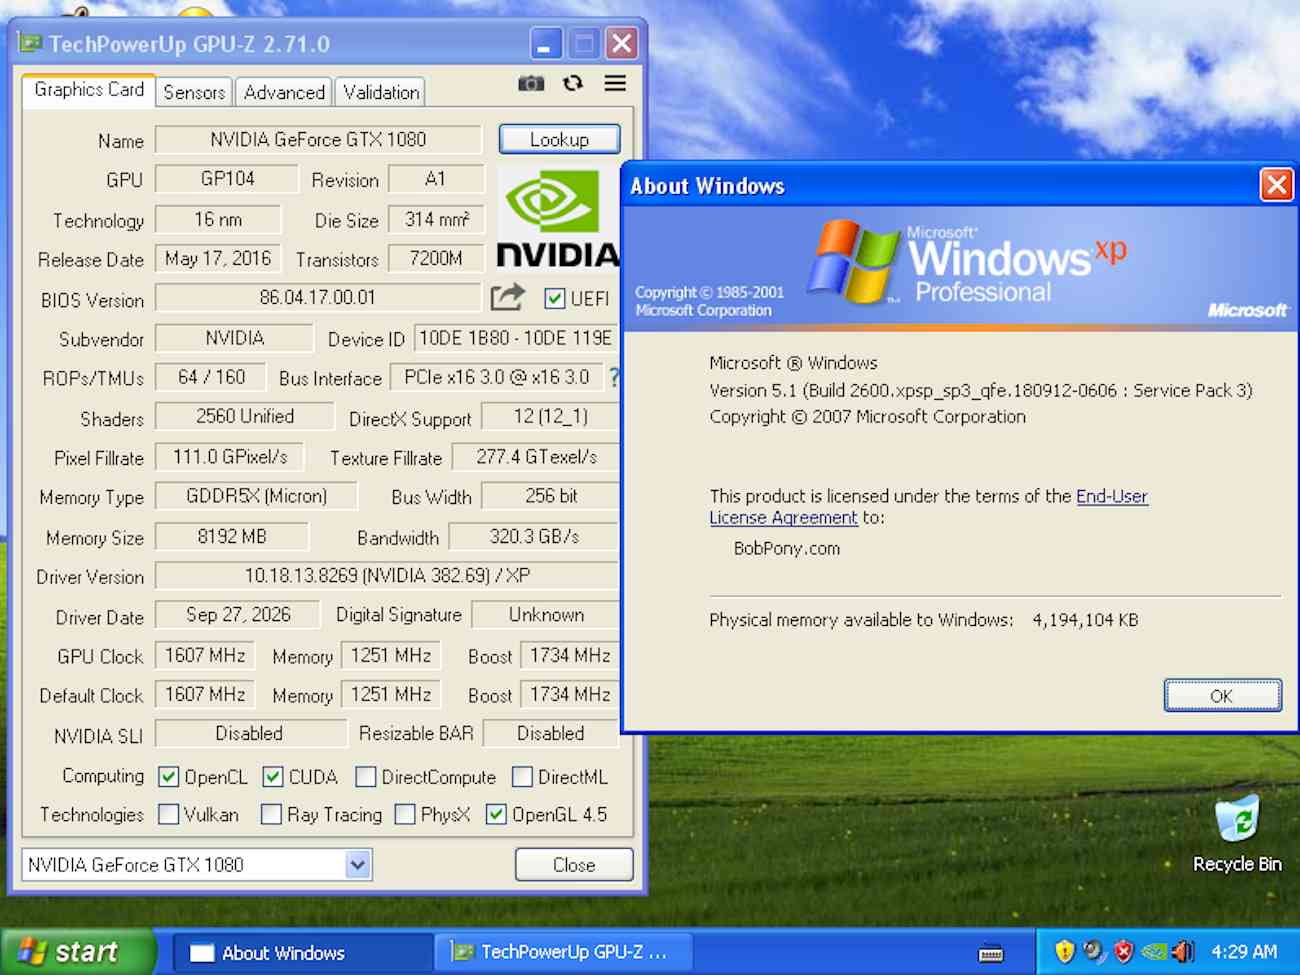
Task: Click the GPU-Z screenshot camera icon
Action: pos(531,83)
